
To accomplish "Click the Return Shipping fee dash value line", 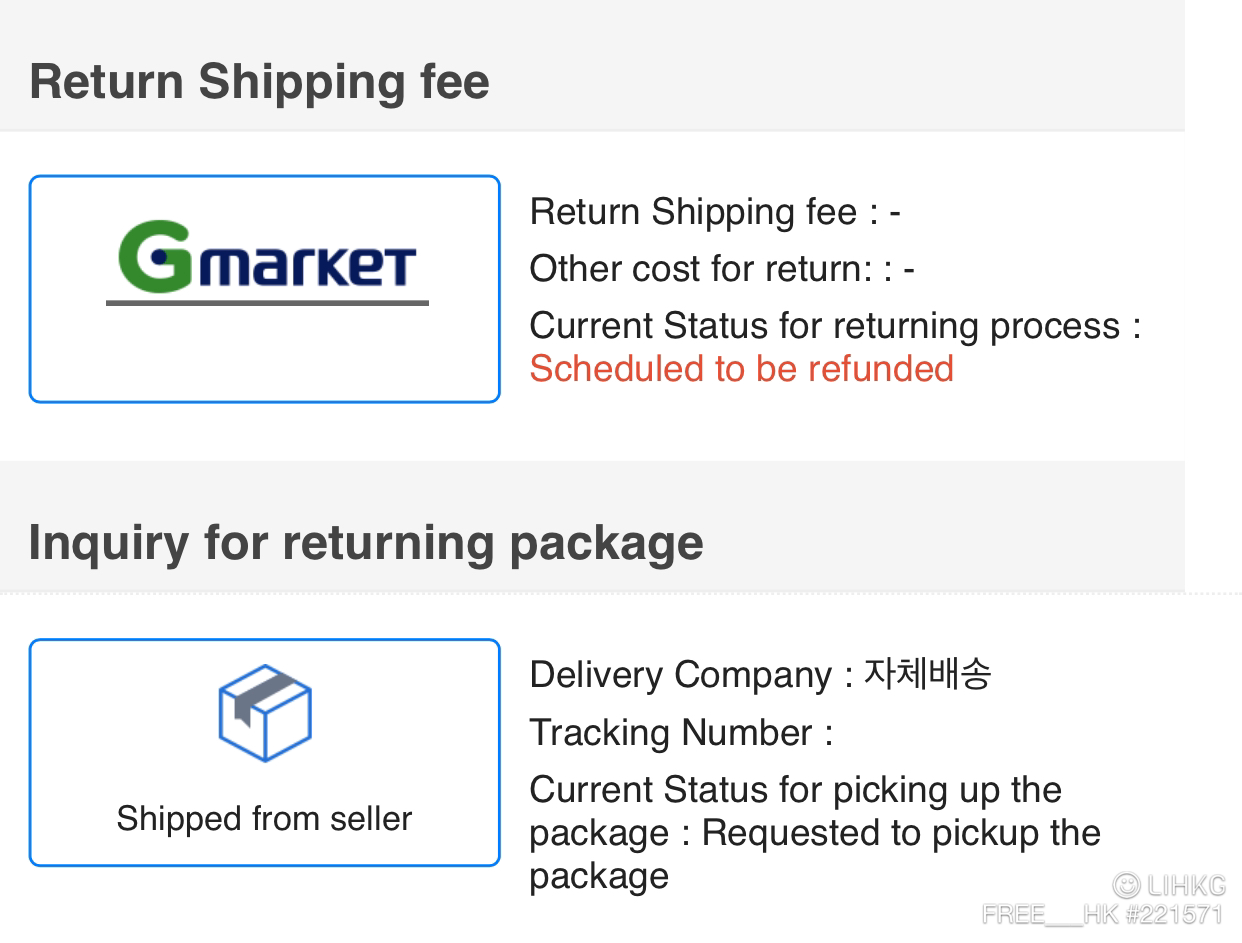I will [715, 212].
